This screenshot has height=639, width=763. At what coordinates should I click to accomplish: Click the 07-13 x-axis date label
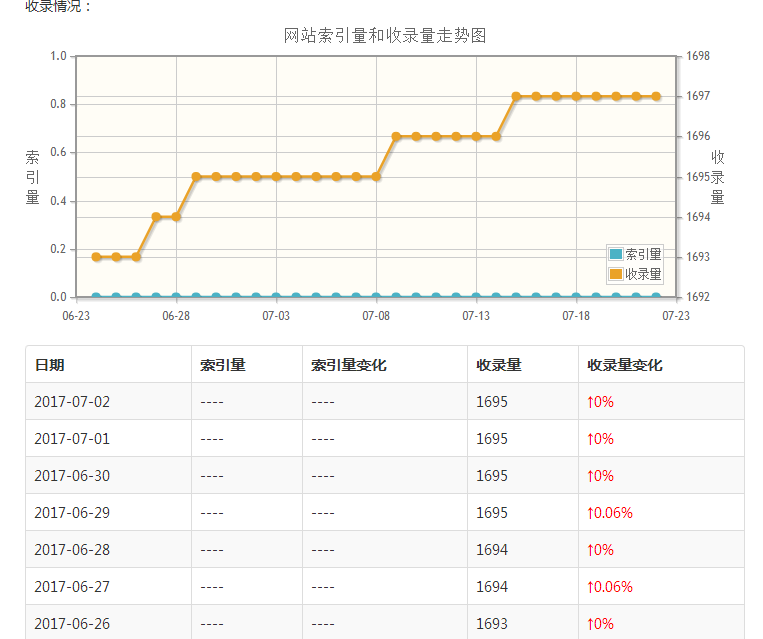click(x=476, y=316)
